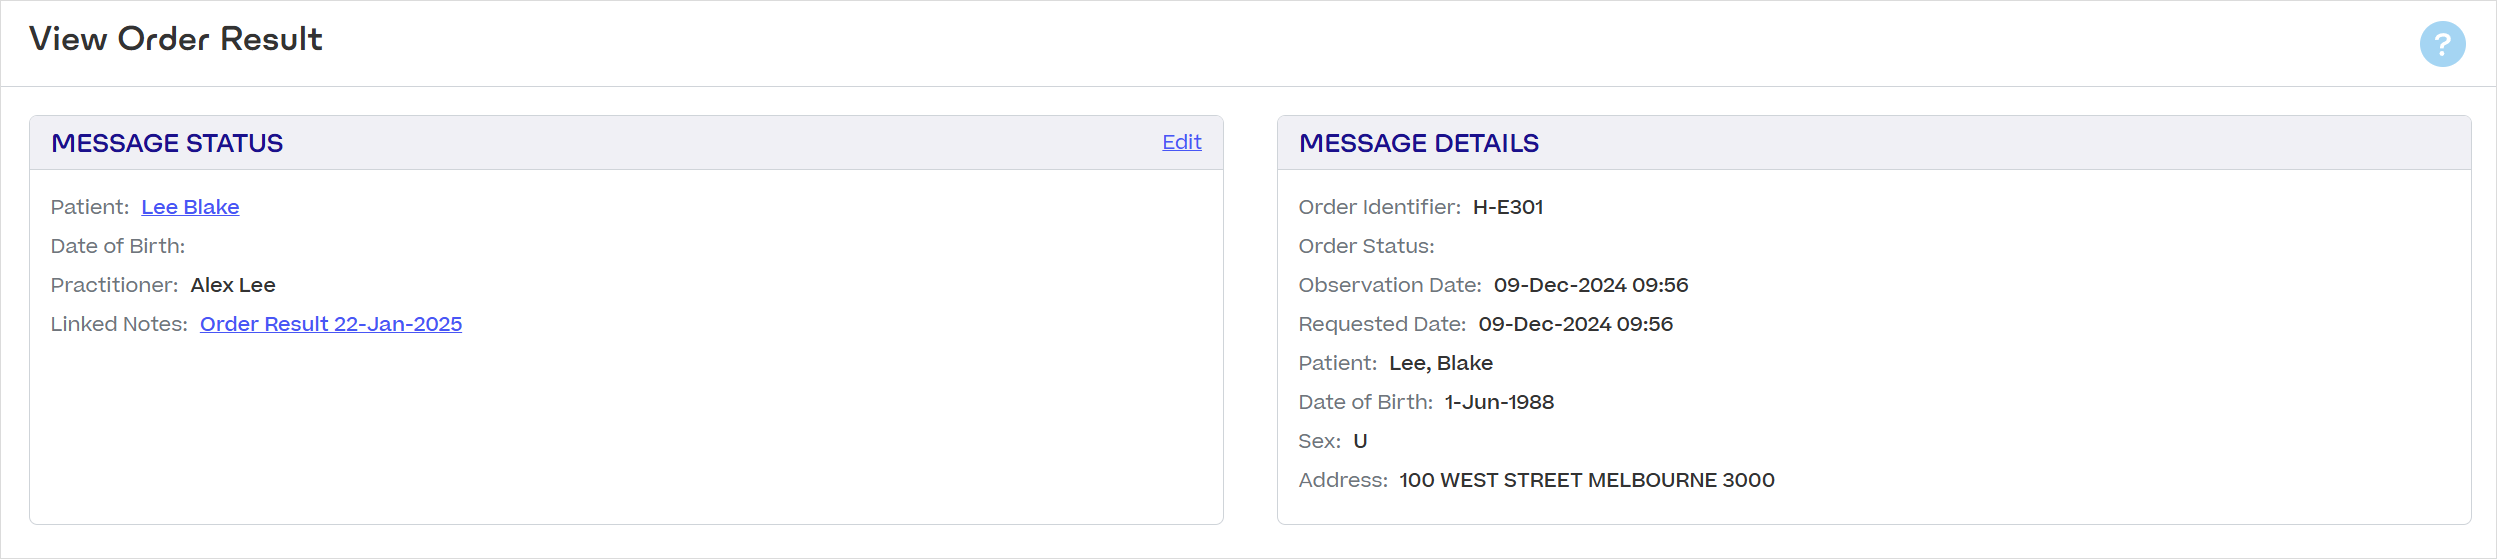This screenshot has height=559, width=2497.
Task: Click the Requested Date value
Action: click(1576, 324)
